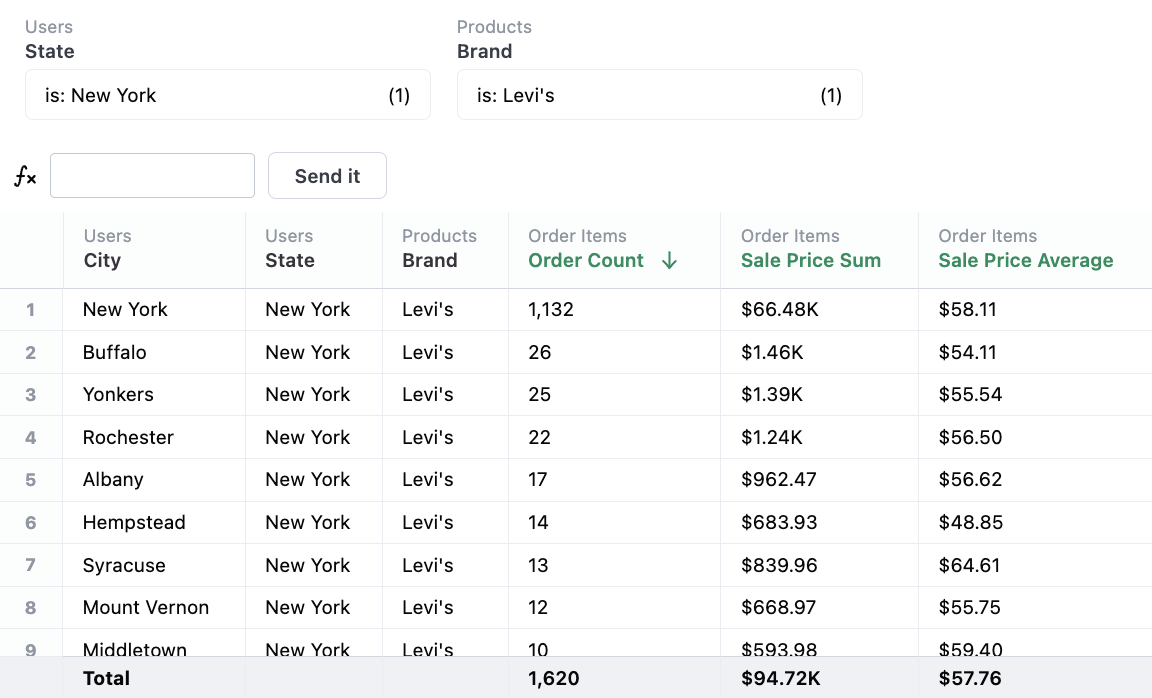
Task: Sort by Order Count column header
Action: tap(586, 261)
